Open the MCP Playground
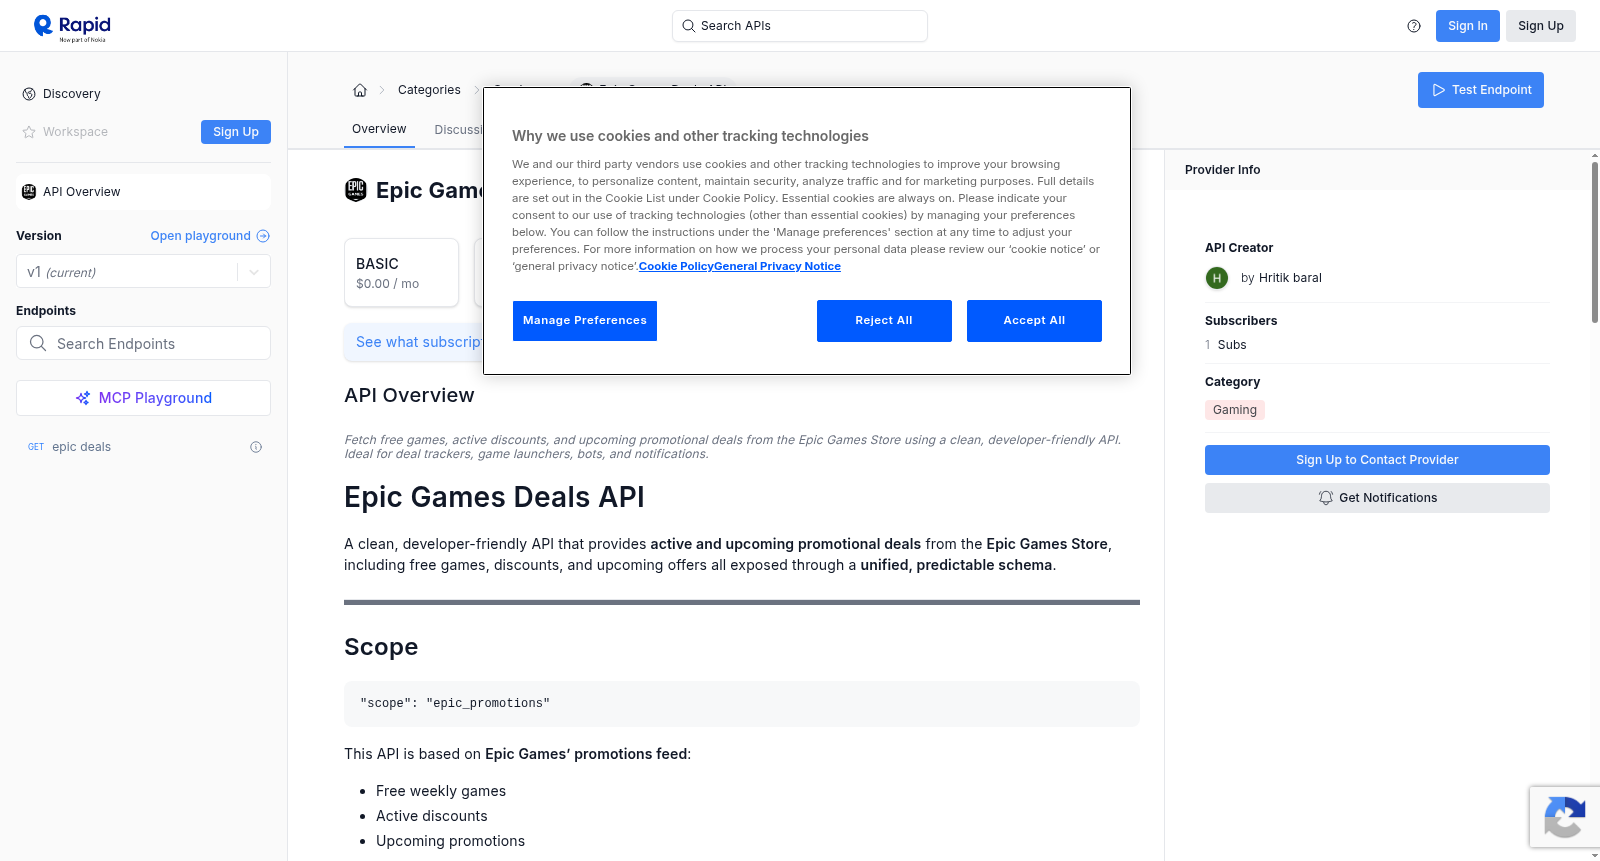 pos(143,398)
